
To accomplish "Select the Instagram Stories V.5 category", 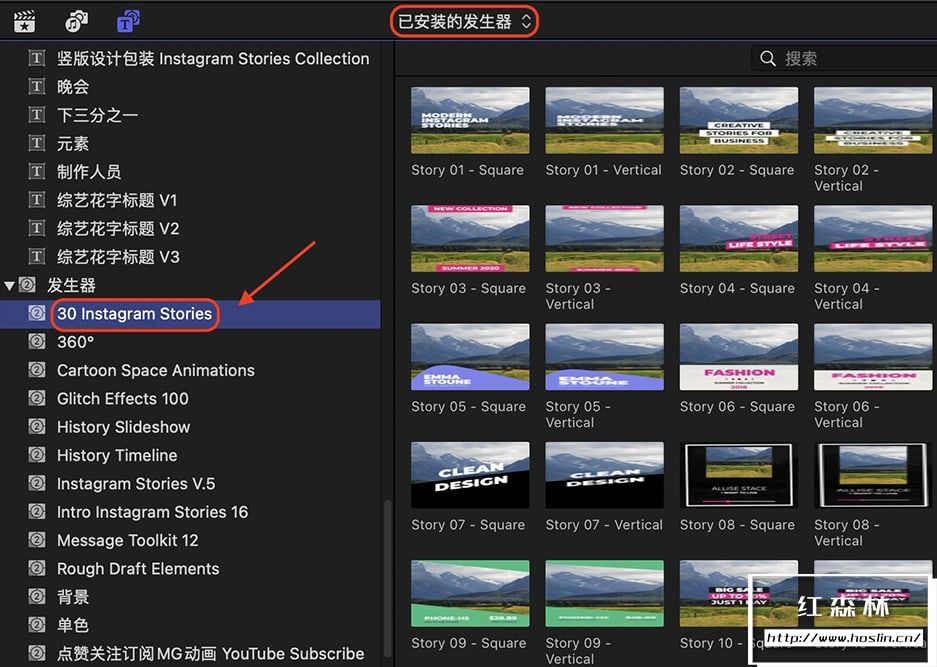I will (x=190, y=484).
